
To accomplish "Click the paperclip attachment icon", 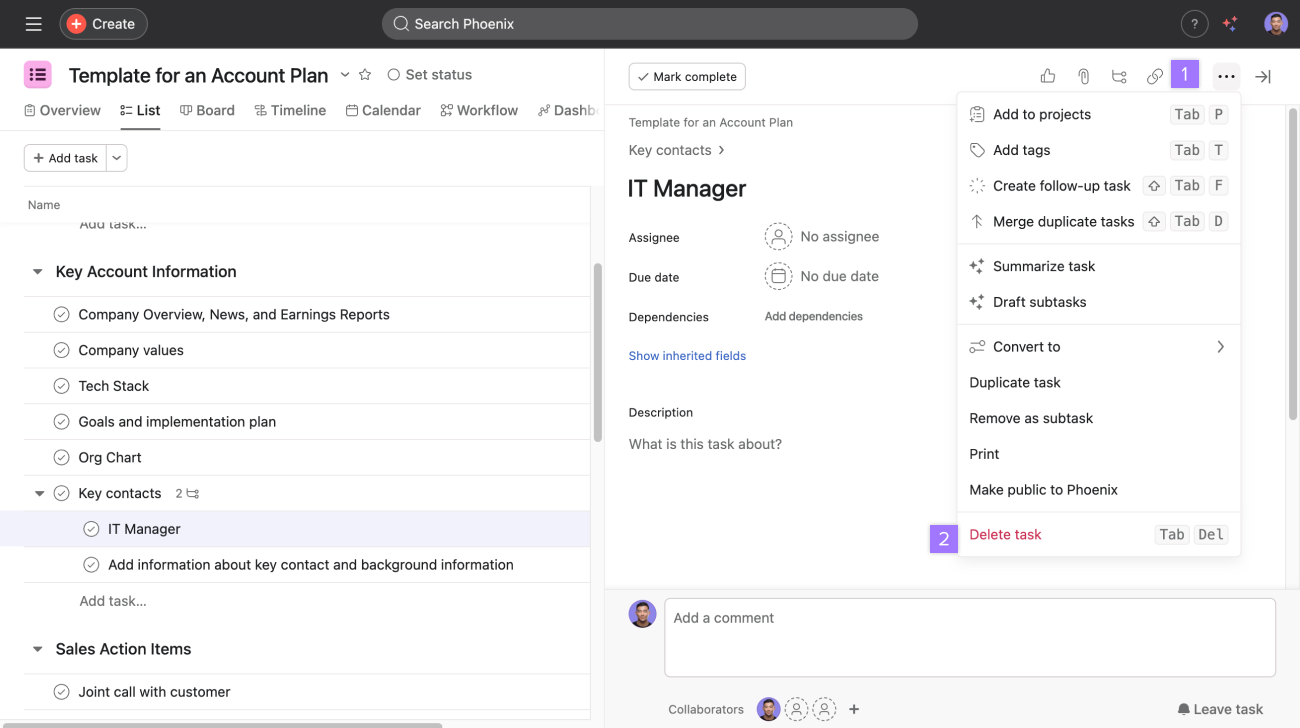I will (1083, 76).
